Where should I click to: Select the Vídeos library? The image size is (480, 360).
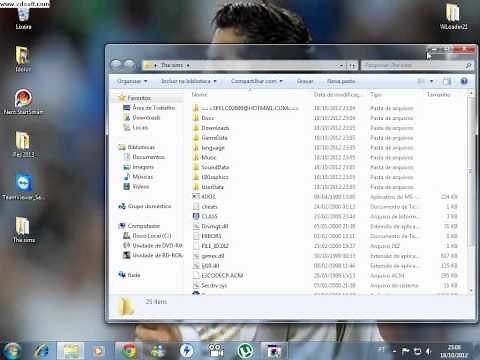[136, 186]
